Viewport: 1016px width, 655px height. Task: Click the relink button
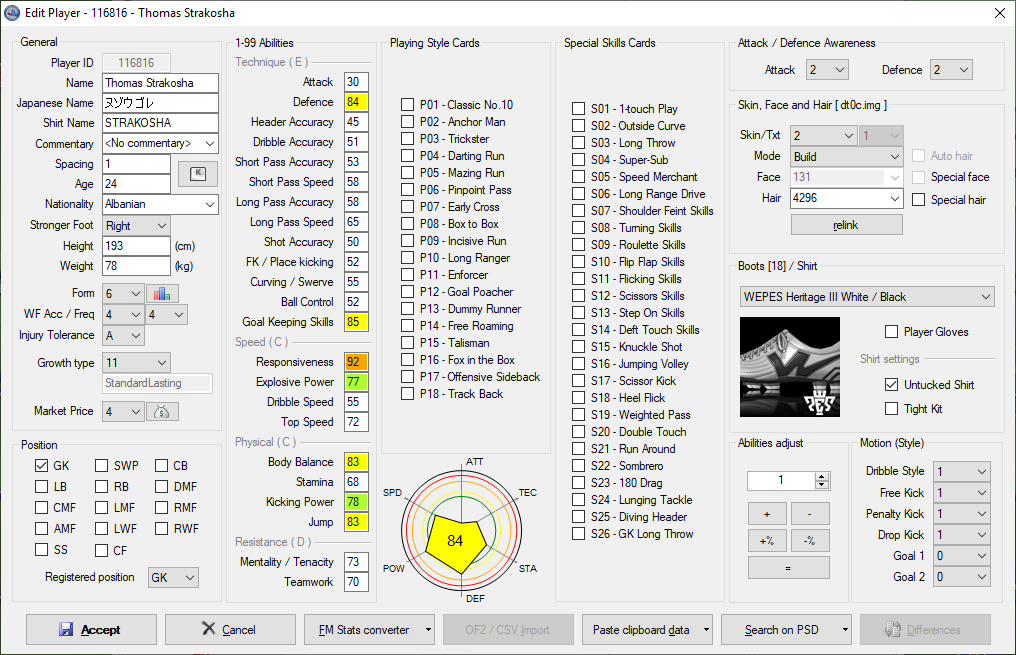point(846,225)
